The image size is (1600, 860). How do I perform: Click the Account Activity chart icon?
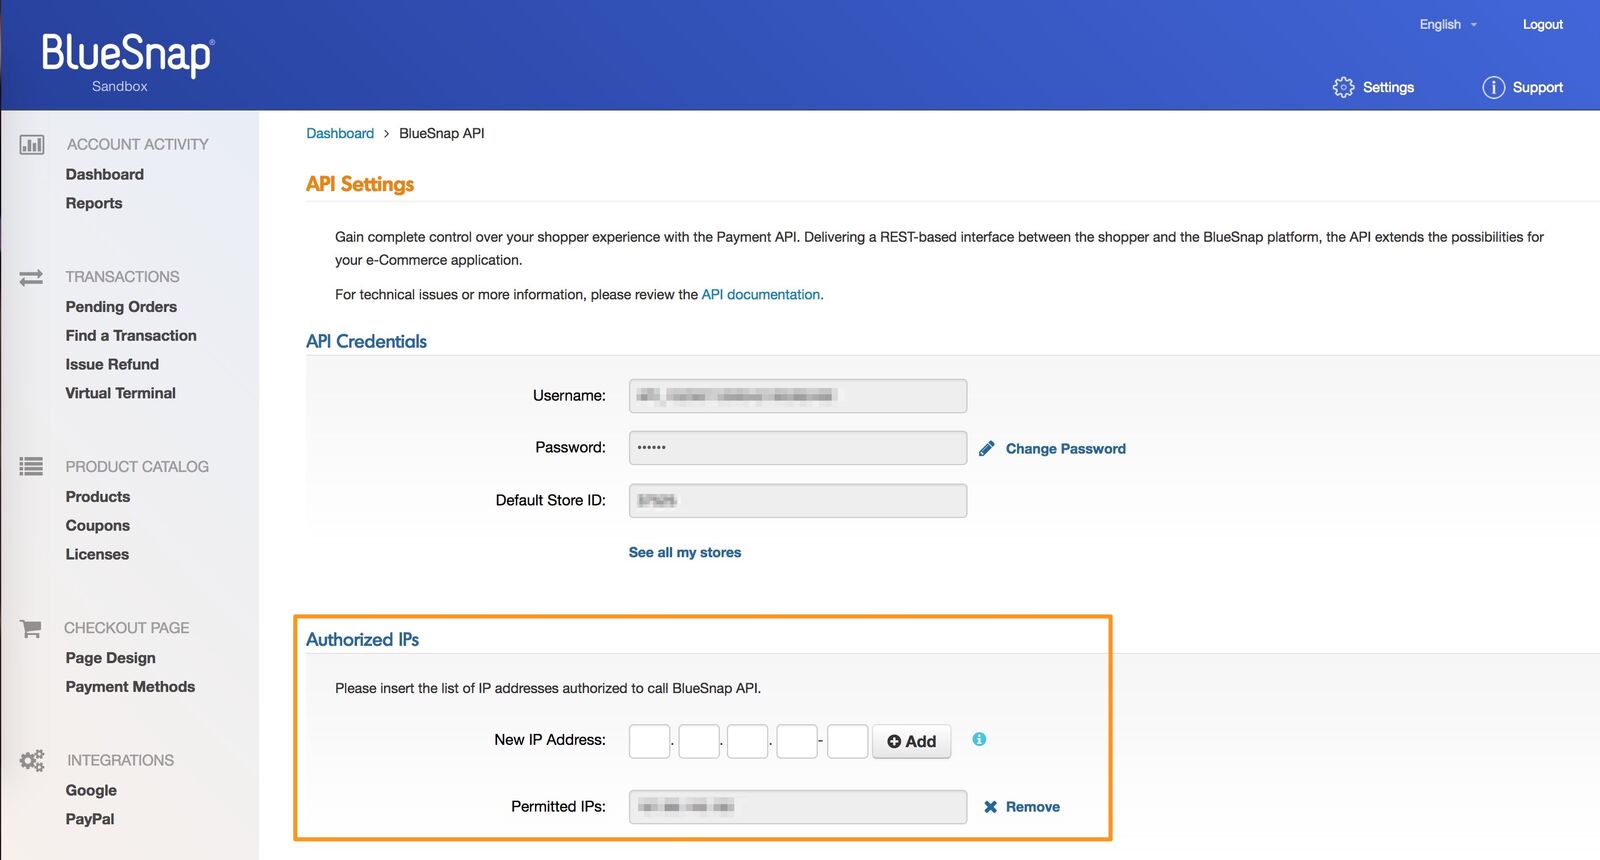pyautogui.click(x=32, y=145)
